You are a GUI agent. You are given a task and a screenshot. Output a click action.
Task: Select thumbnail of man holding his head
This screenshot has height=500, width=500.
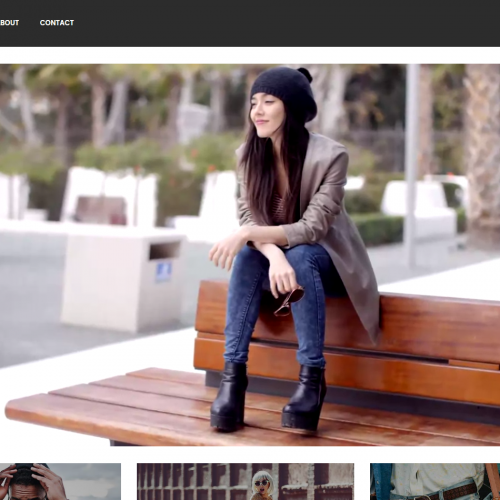coord(60,482)
